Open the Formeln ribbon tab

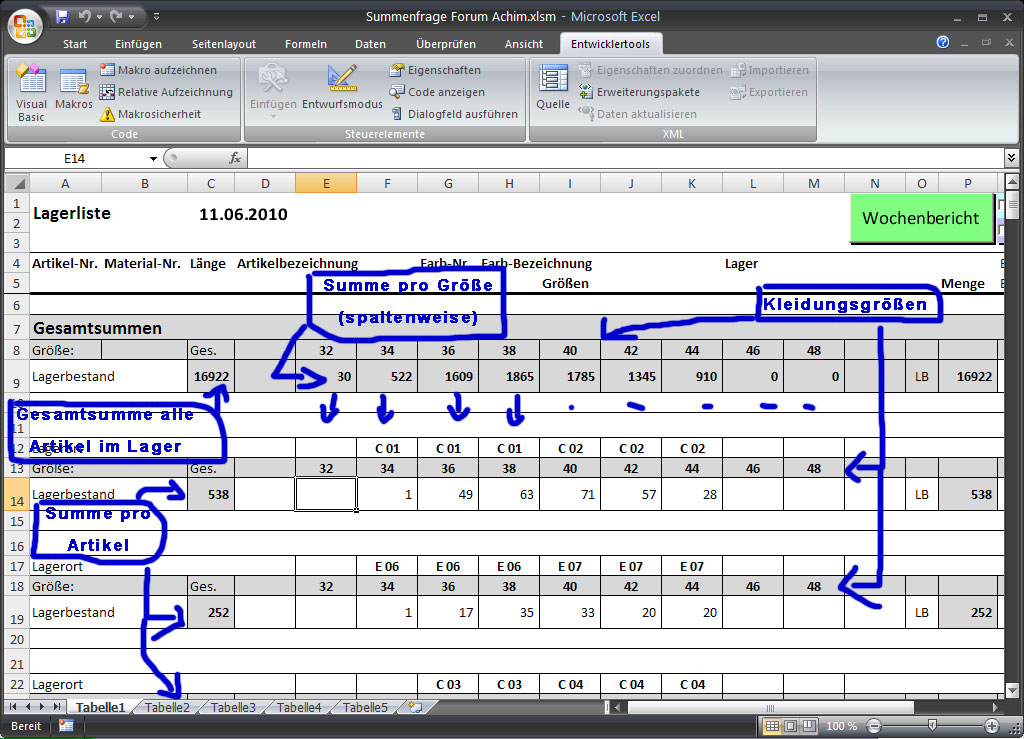click(305, 44)
